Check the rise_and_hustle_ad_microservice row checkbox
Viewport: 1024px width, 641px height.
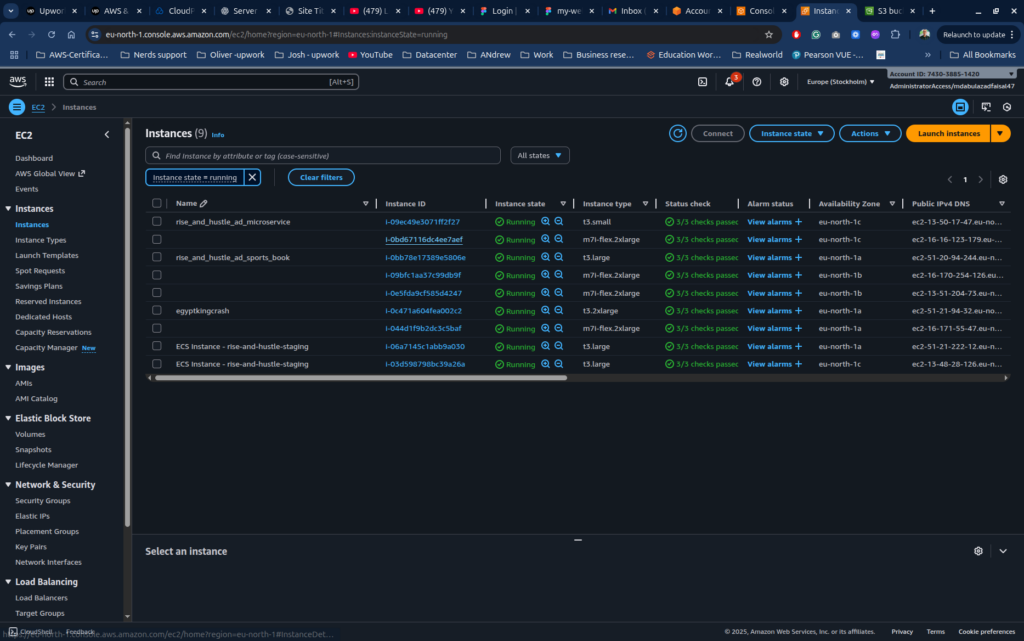coord(156,221)
